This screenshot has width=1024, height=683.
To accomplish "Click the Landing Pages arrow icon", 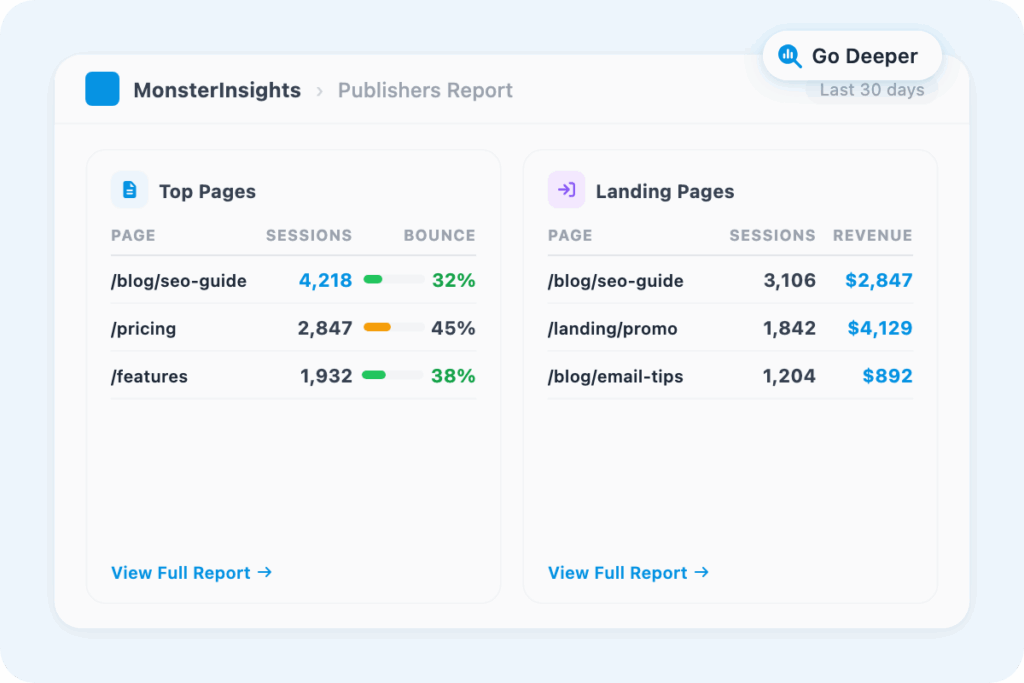I will pyautogui.click(x=566, y=190).
